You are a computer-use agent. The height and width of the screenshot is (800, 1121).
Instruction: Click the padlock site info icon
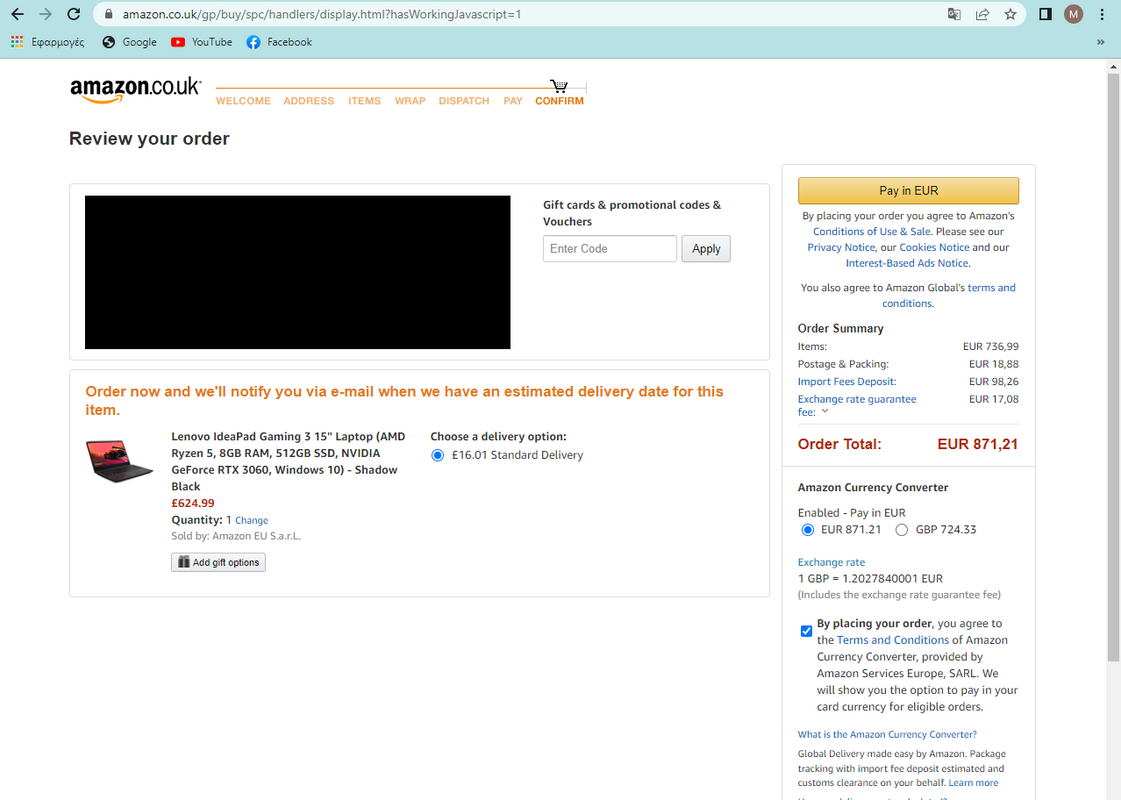coord(109,14)
